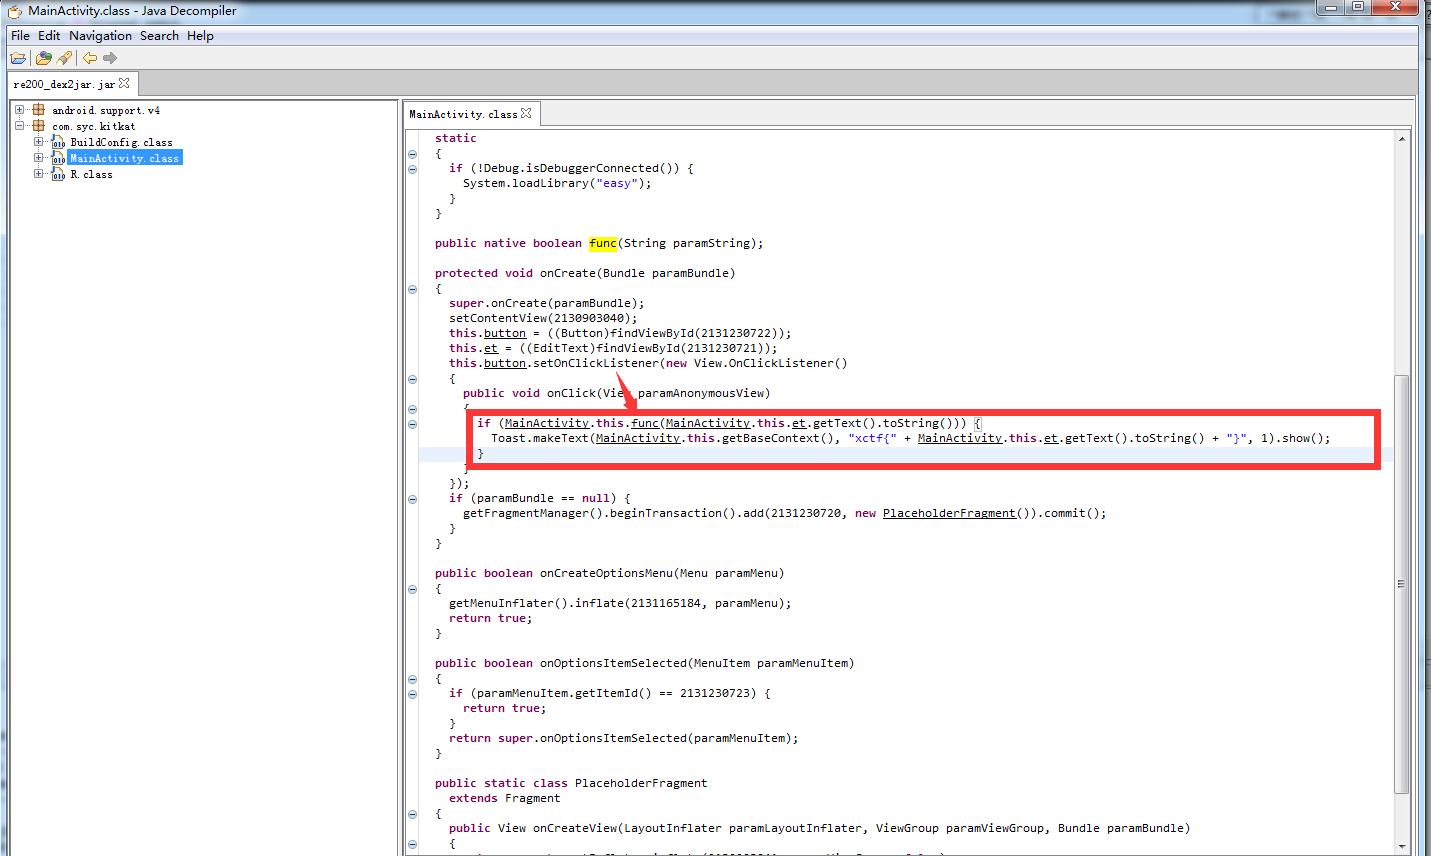Follow the PlaceholderFragment link in code

[948, 513]
